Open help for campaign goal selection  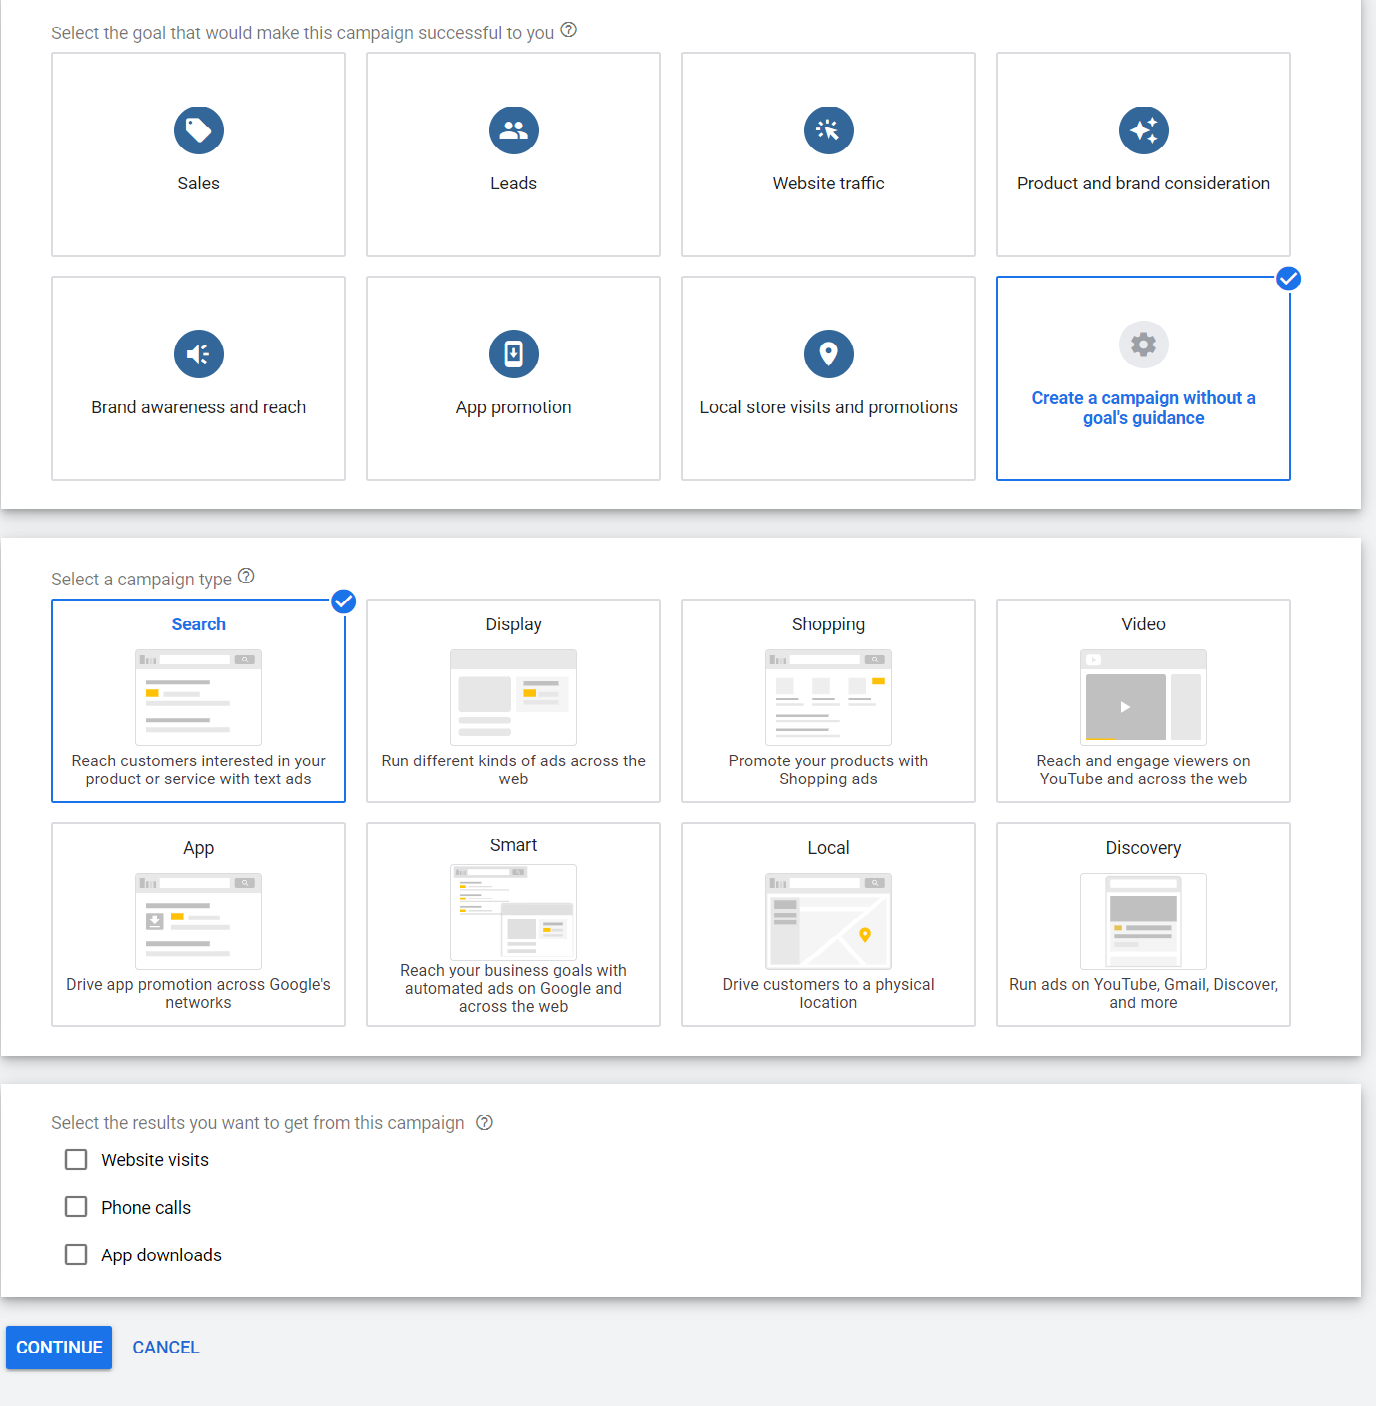[x=568, y=30]
